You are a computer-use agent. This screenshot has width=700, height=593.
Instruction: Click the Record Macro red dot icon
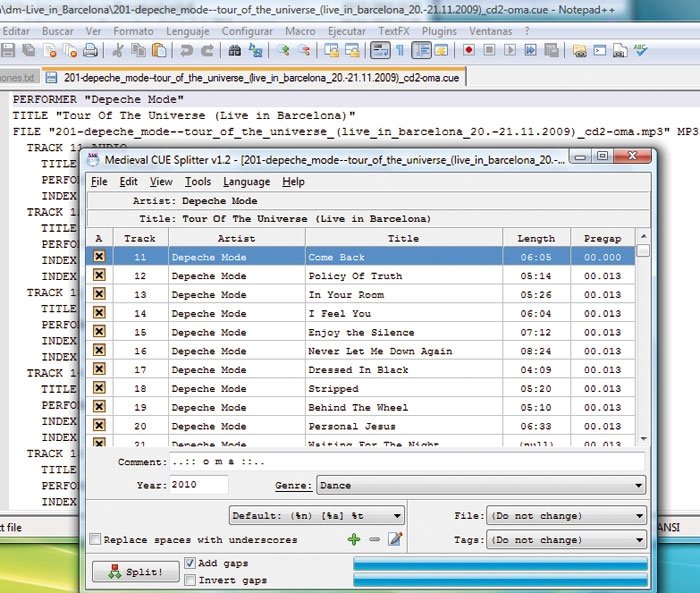[469, 50]
